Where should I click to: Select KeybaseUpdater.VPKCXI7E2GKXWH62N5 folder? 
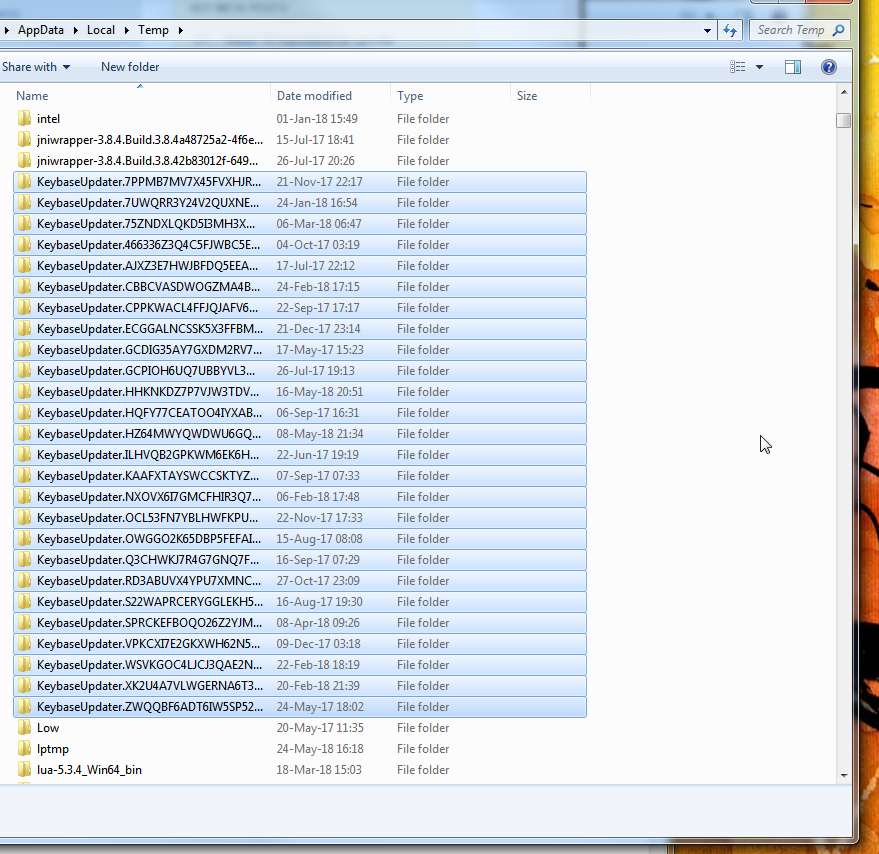300,644
